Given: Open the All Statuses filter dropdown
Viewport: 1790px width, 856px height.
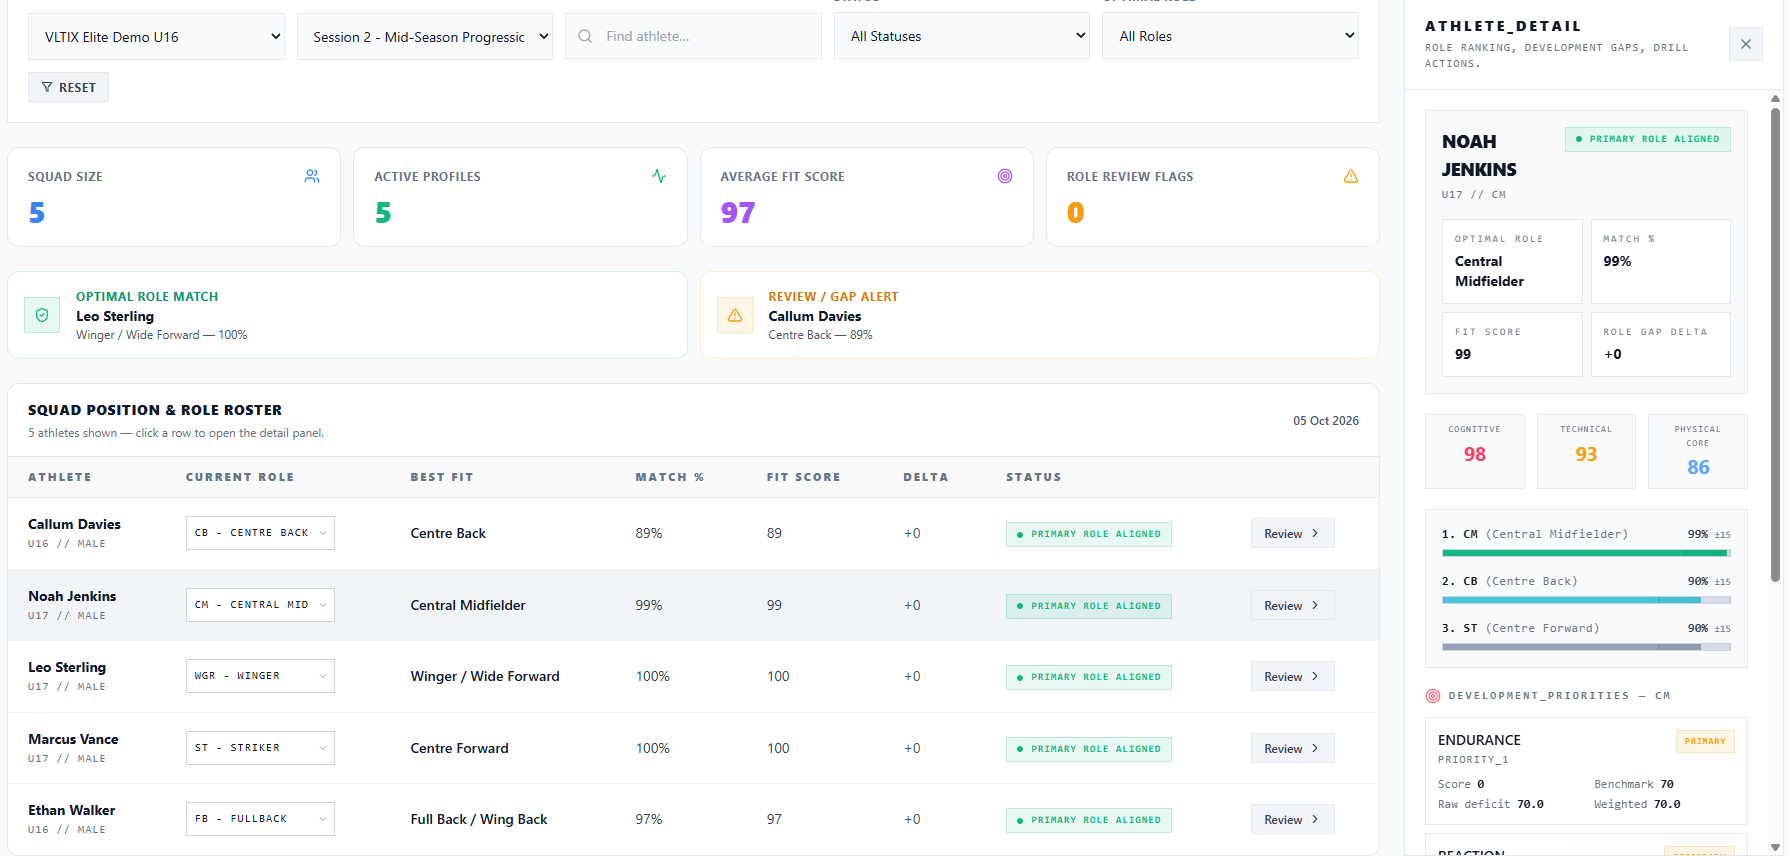Looking at the screenshot, I should pyautogui.click(x=962, y=36).
